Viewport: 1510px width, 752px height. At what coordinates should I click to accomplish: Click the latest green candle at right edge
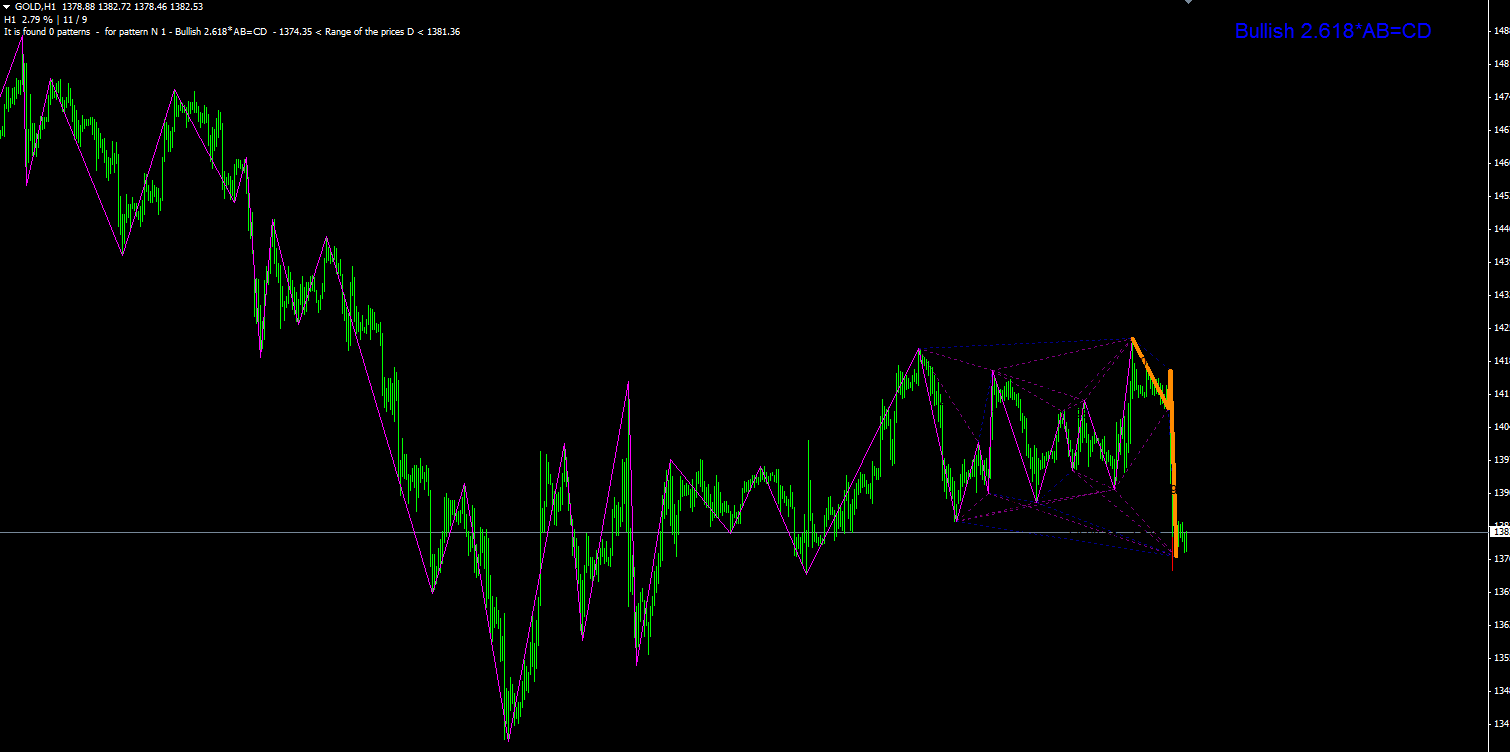(x=1186, y=541)
